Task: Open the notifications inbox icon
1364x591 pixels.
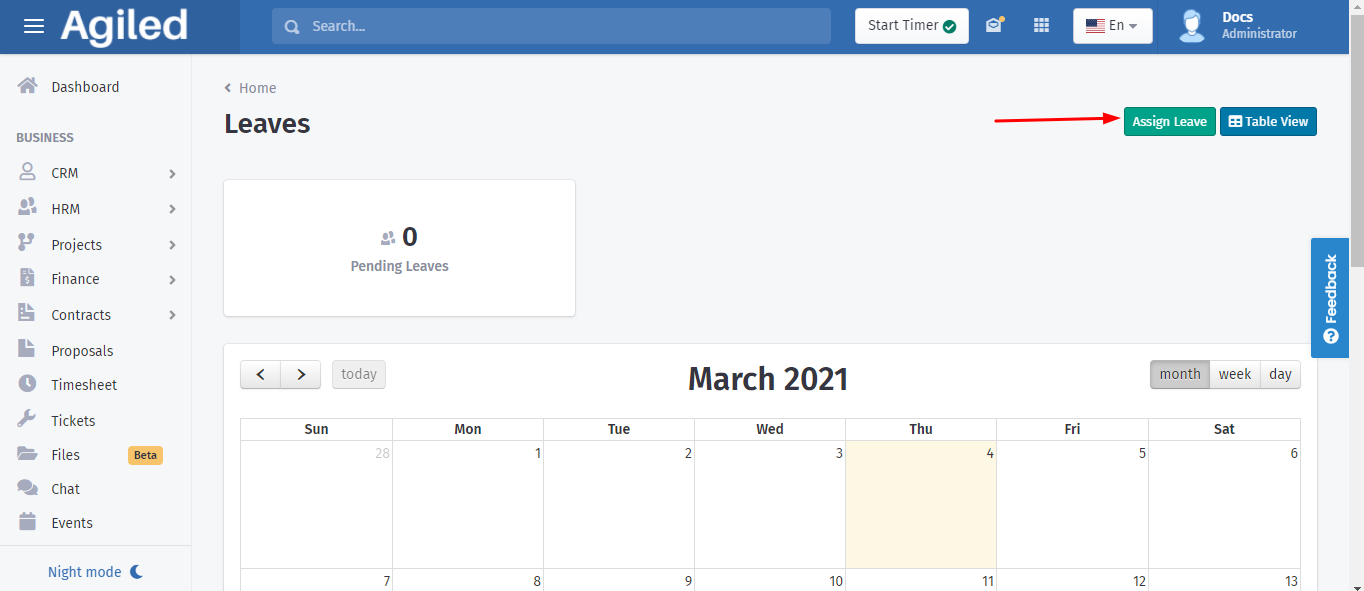Action: 994,26
